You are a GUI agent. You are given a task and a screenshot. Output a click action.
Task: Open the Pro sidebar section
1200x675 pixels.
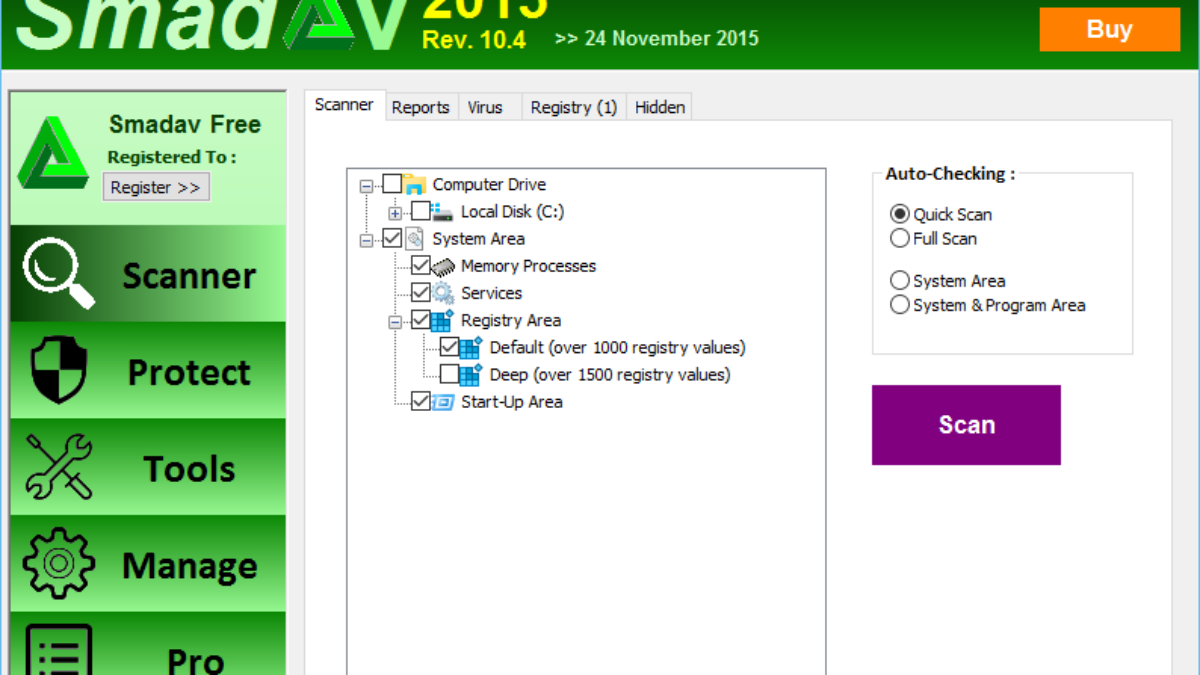click(x=148, y=644)
